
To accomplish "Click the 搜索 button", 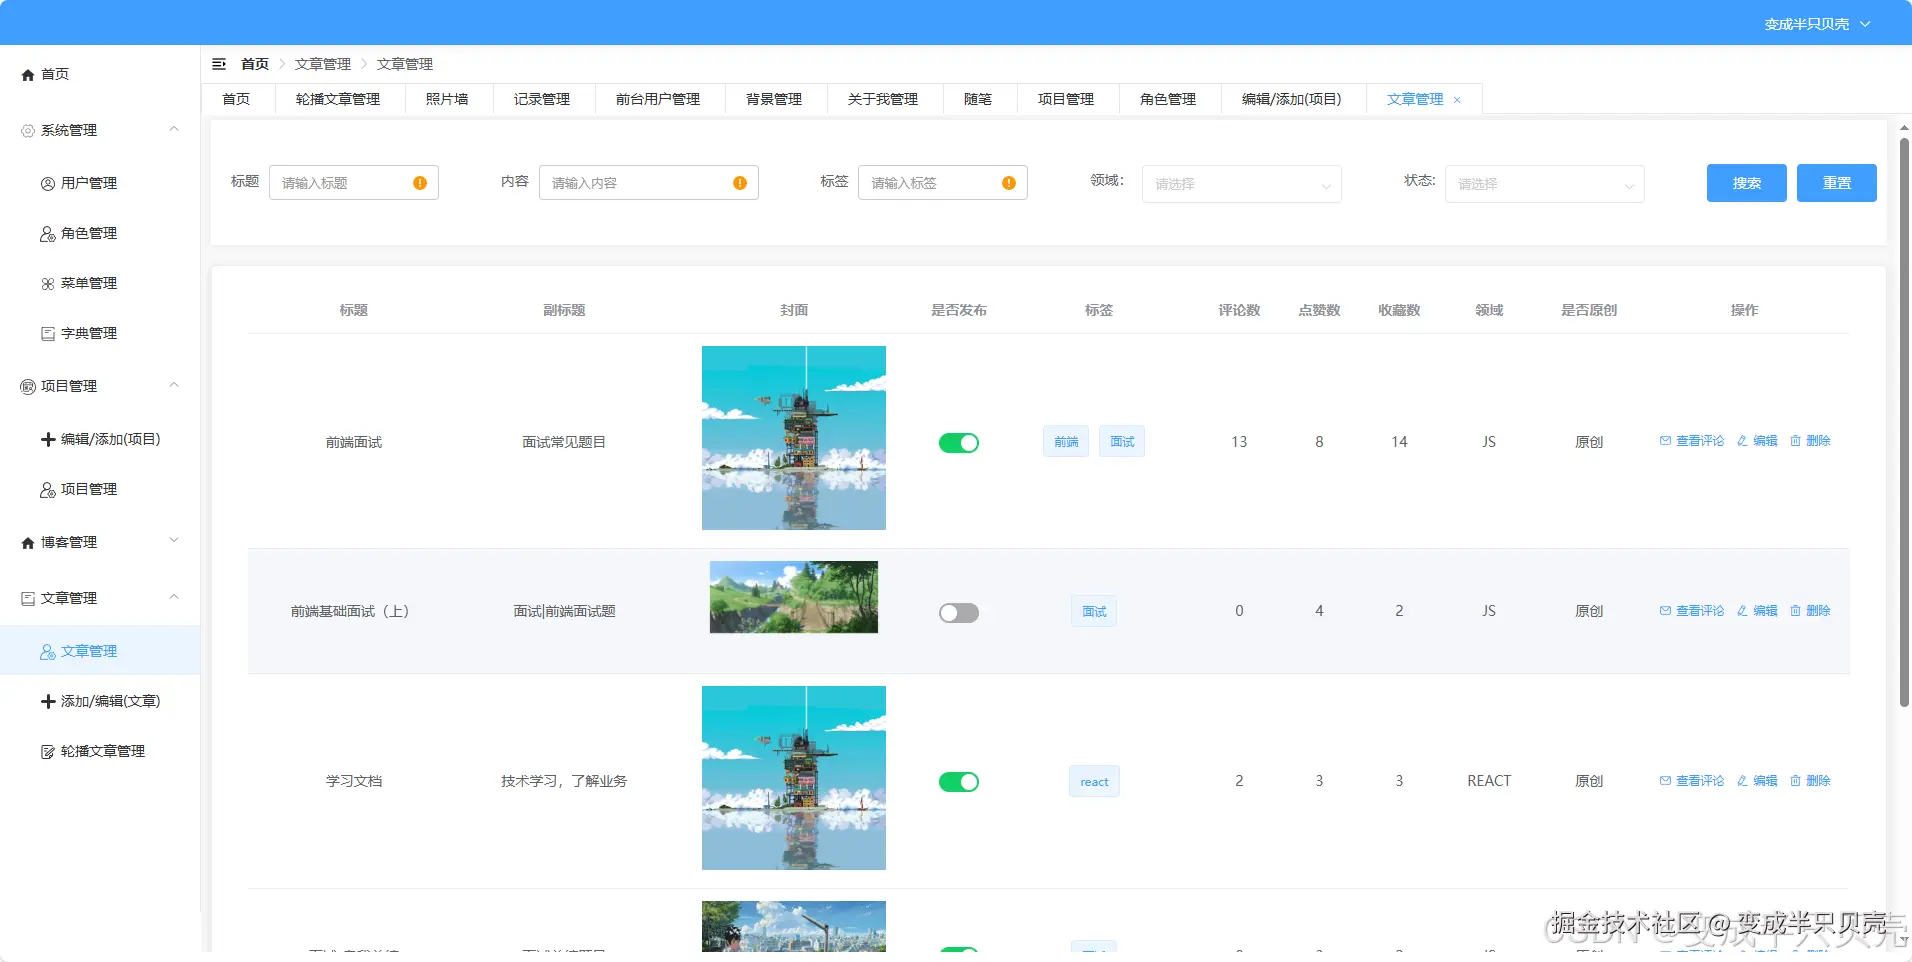I will coord(1746,183).
